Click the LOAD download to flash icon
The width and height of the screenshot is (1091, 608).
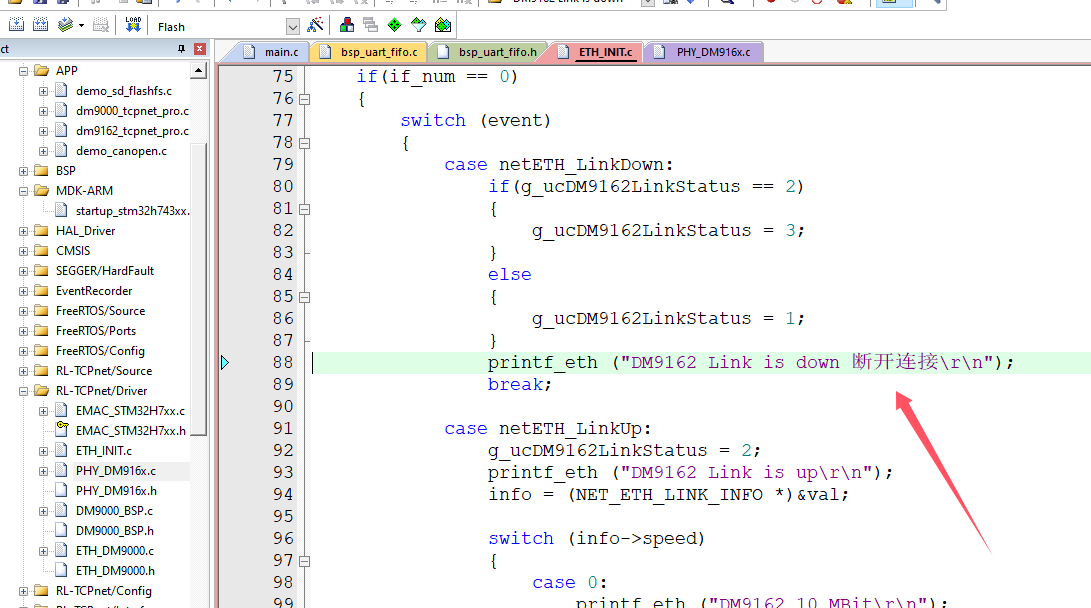point(133,26)
